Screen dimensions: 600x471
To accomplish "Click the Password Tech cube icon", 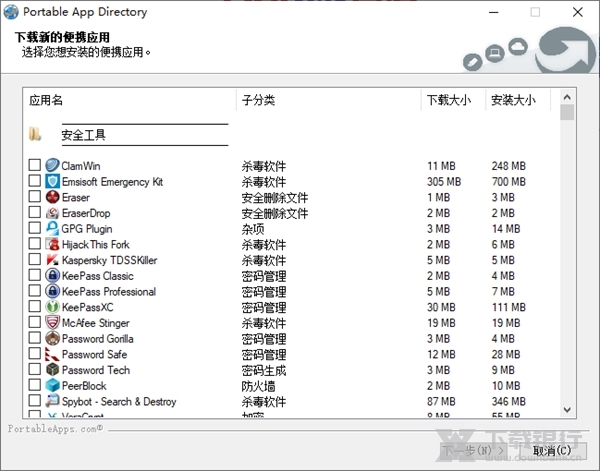I will pos(52,370).
